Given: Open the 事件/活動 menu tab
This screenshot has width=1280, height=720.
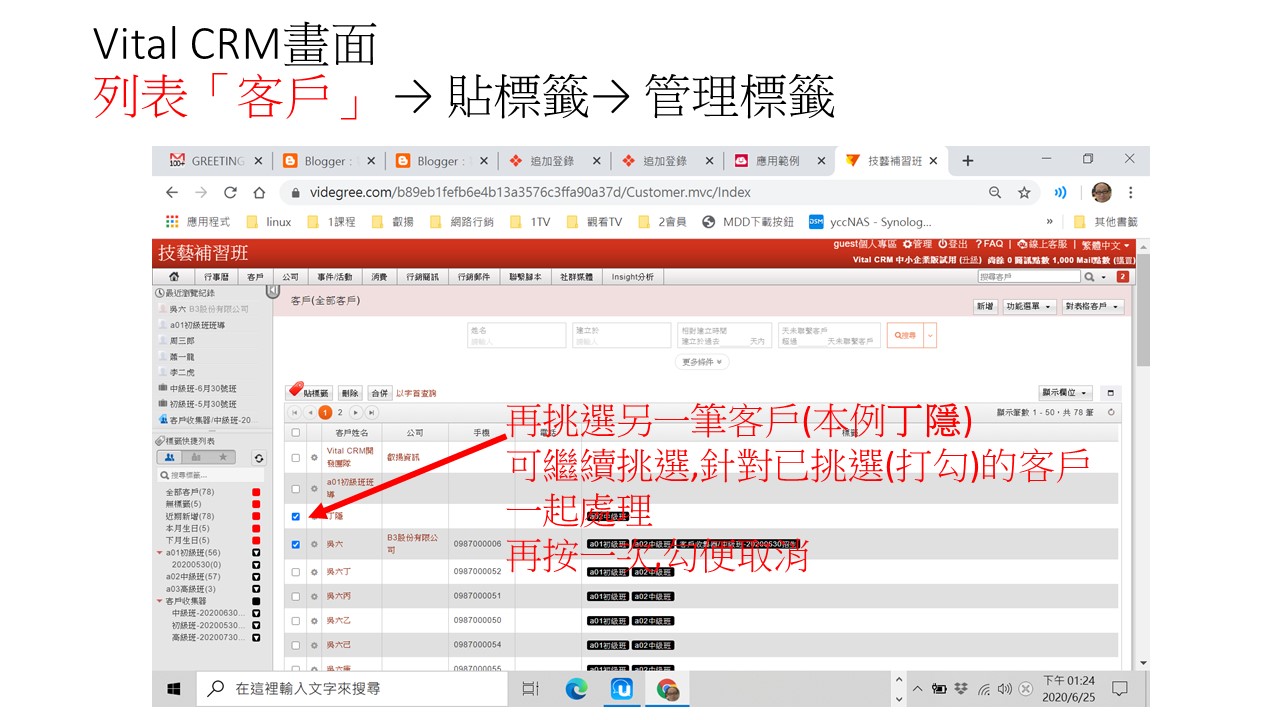Looking at the screenshot, I should coord(335,277).
